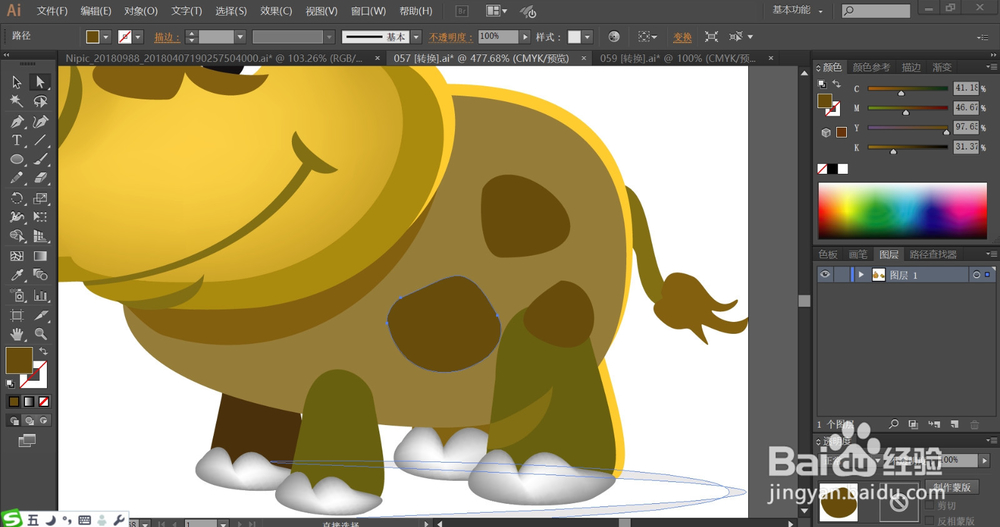Viewport: 1000px width, 527px height.
Task: Select the Selection tool (black arrow)
Action: (x=17, y=82)
